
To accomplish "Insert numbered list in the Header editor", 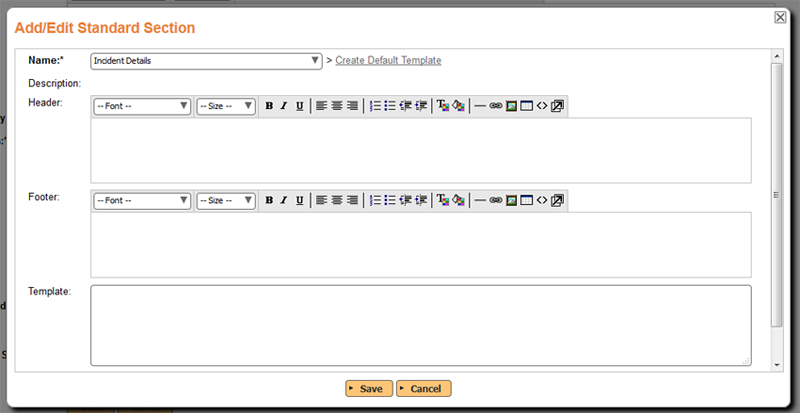I will coord(375,106).
